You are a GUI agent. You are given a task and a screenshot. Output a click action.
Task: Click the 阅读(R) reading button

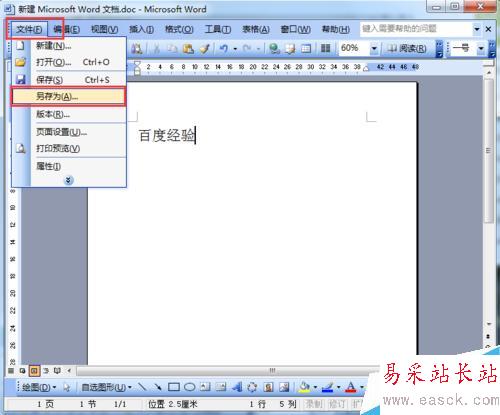407,49
